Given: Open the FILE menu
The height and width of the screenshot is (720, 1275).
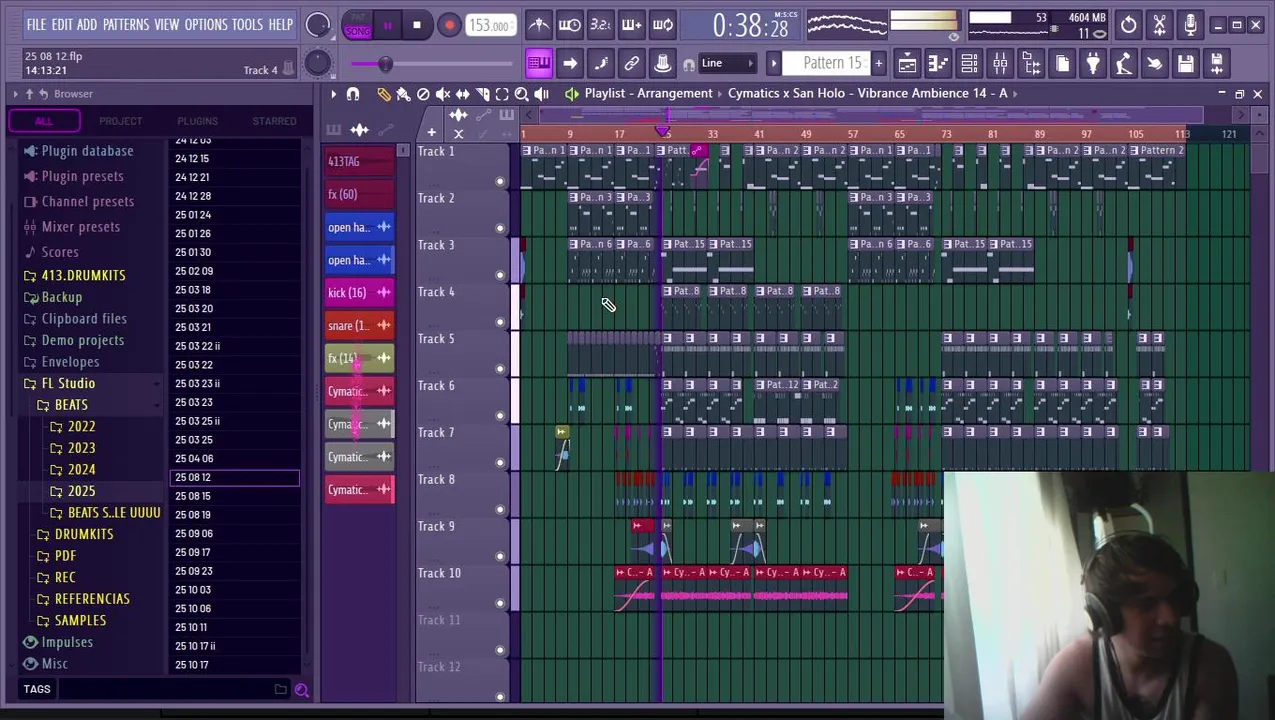Looking at the screenshot, I should click(36, 24).
